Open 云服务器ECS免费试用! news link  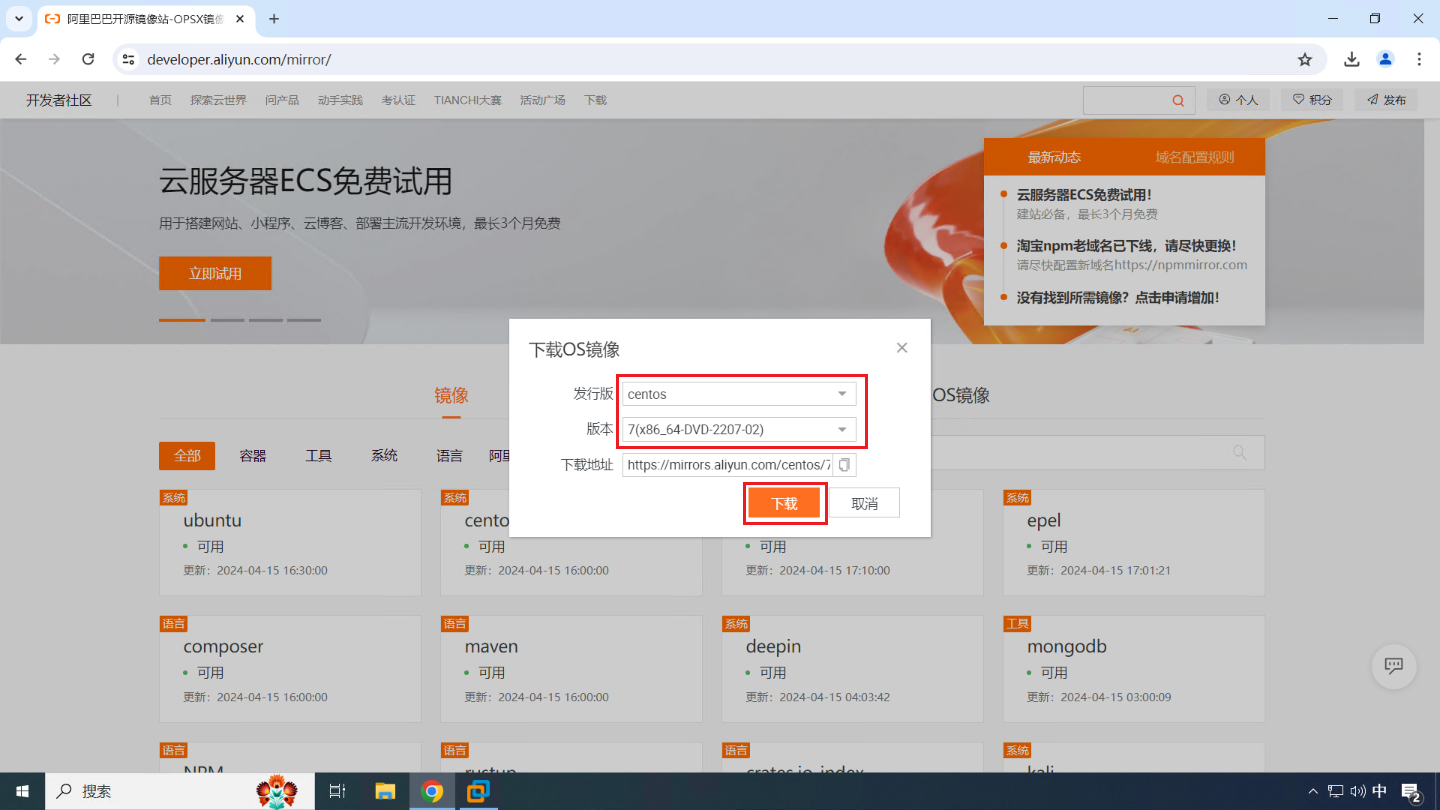1084,195
